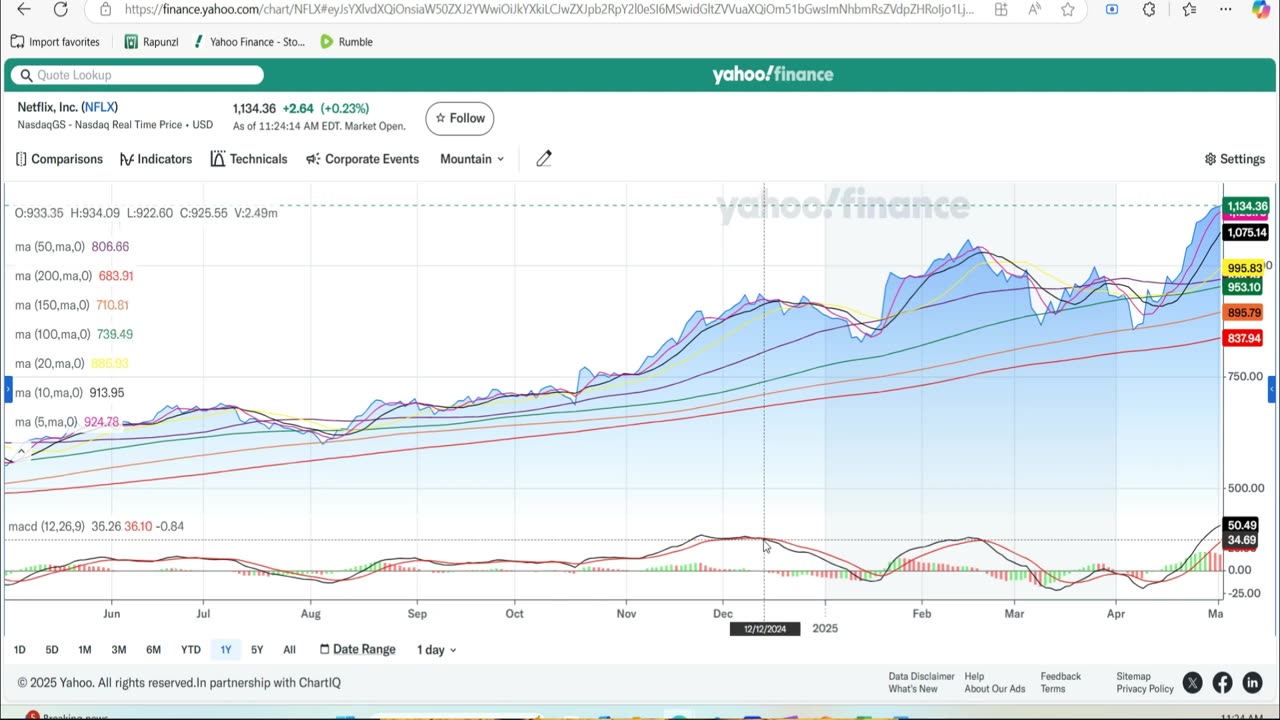1280x720 pixels.
Task: Select ma (150,ma,0) indicator legend
Action: coord(72,305)
